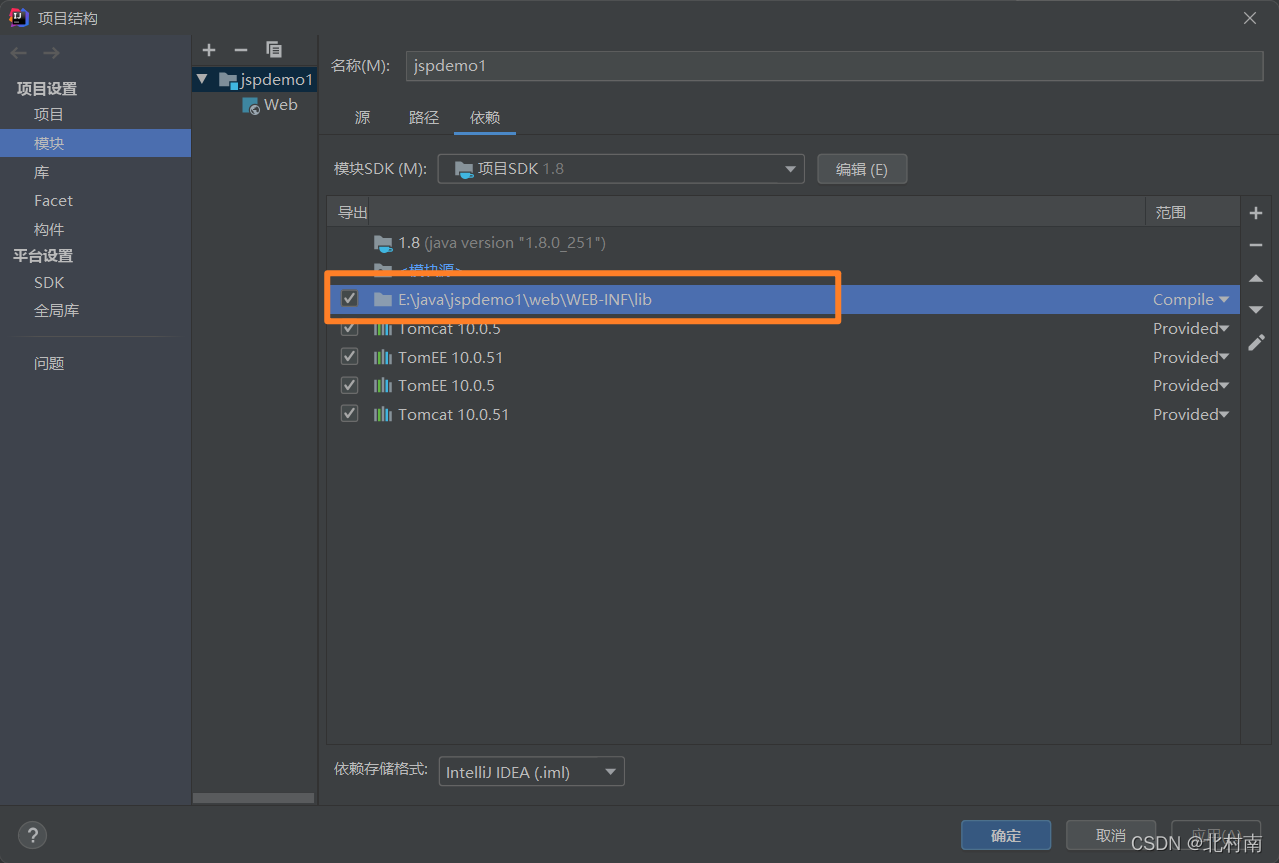Screen dimensions: 1279x863
Task: Open dependency storage format dropdown
Action: pyautogui.click(x=531, y=771)
